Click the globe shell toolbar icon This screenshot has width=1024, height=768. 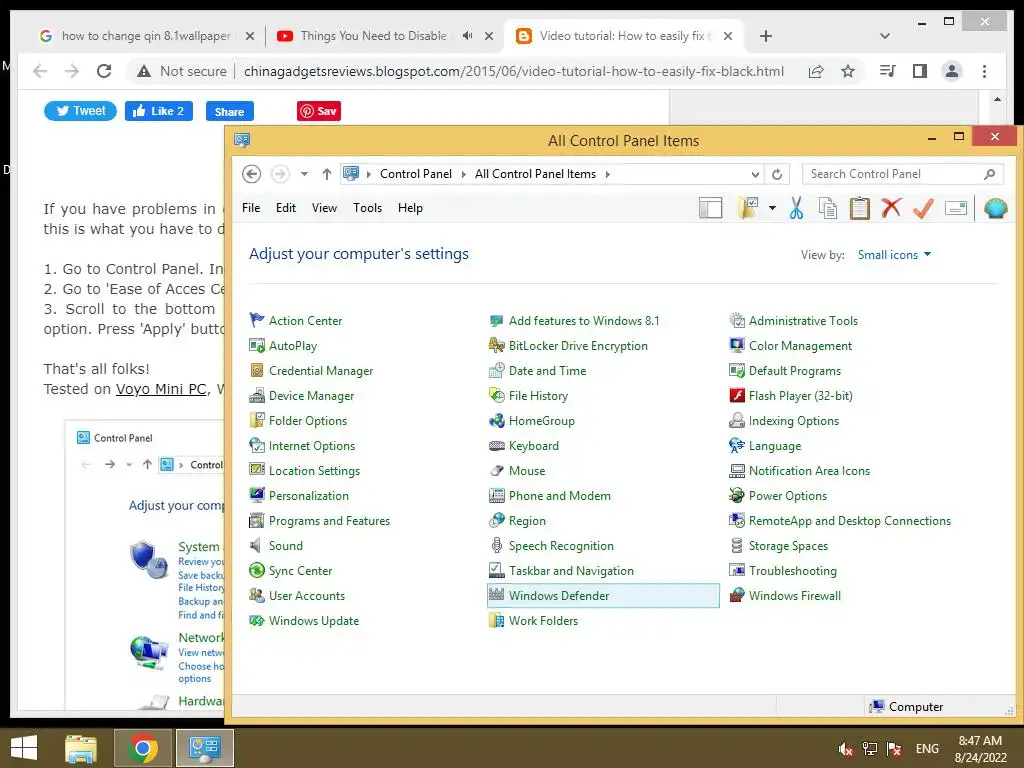(995, 208)
